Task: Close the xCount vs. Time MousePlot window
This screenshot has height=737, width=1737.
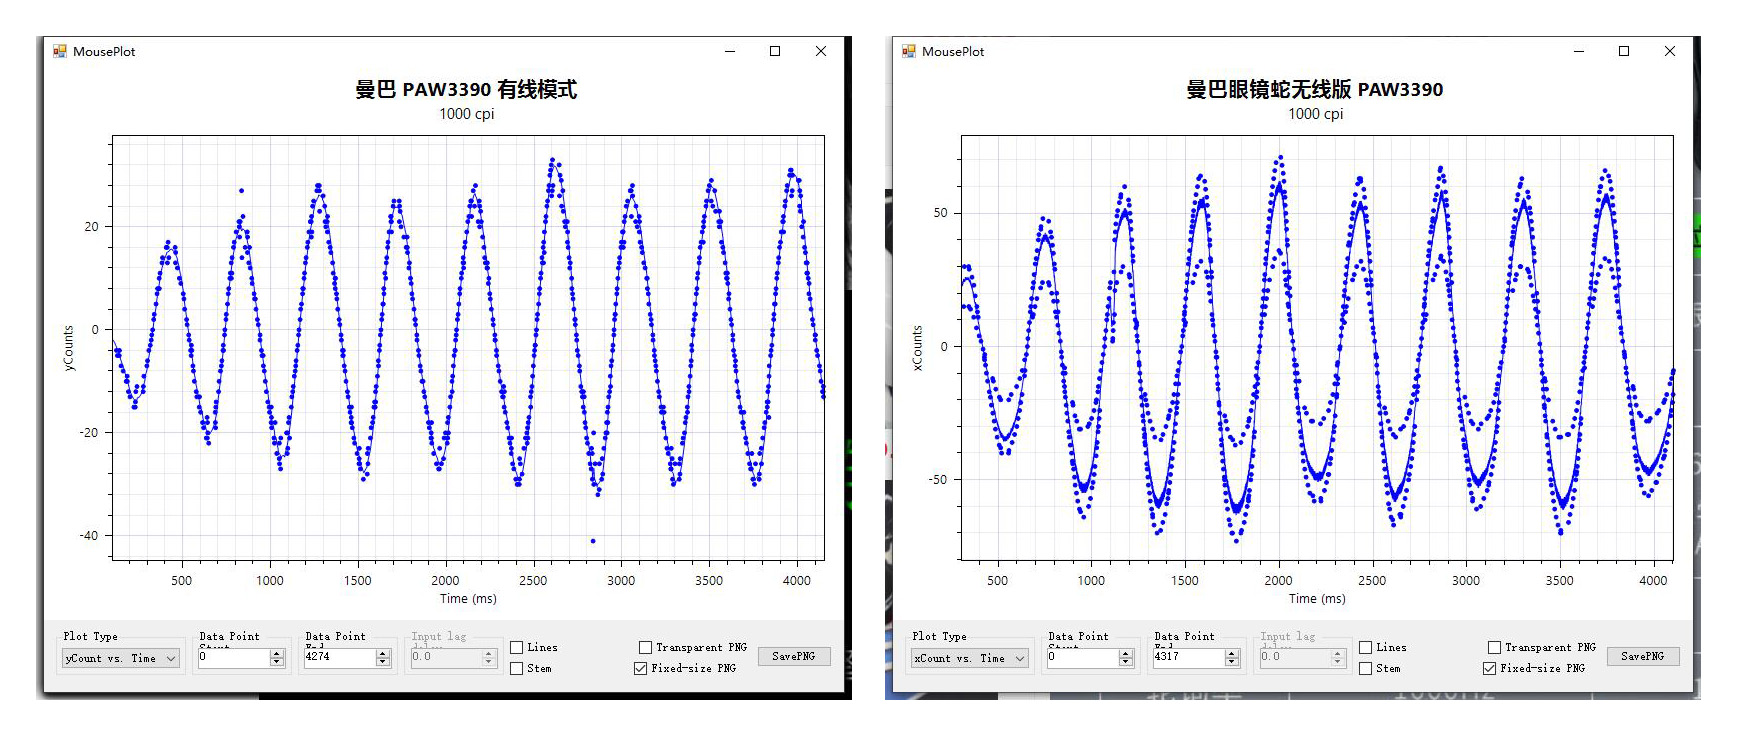Action: point(1670,51)
